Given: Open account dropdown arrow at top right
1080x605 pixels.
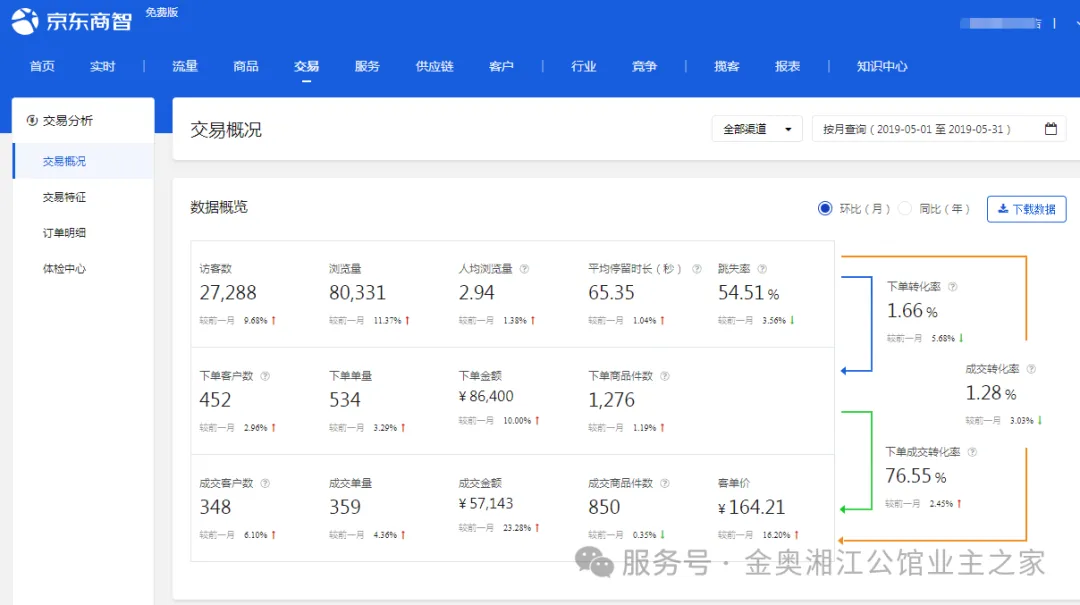Looking at the screenshot, I should click(1052, 23).
